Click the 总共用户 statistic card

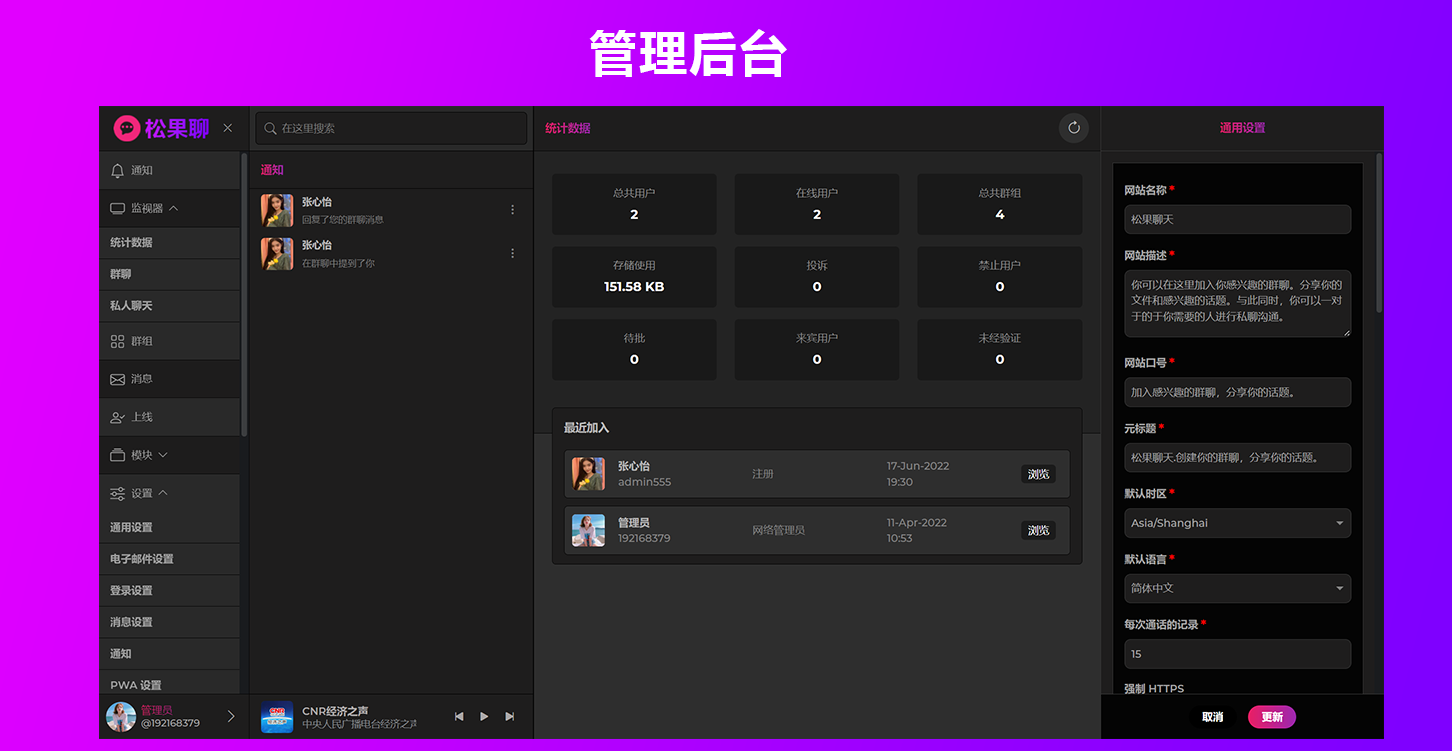point(634,204)
